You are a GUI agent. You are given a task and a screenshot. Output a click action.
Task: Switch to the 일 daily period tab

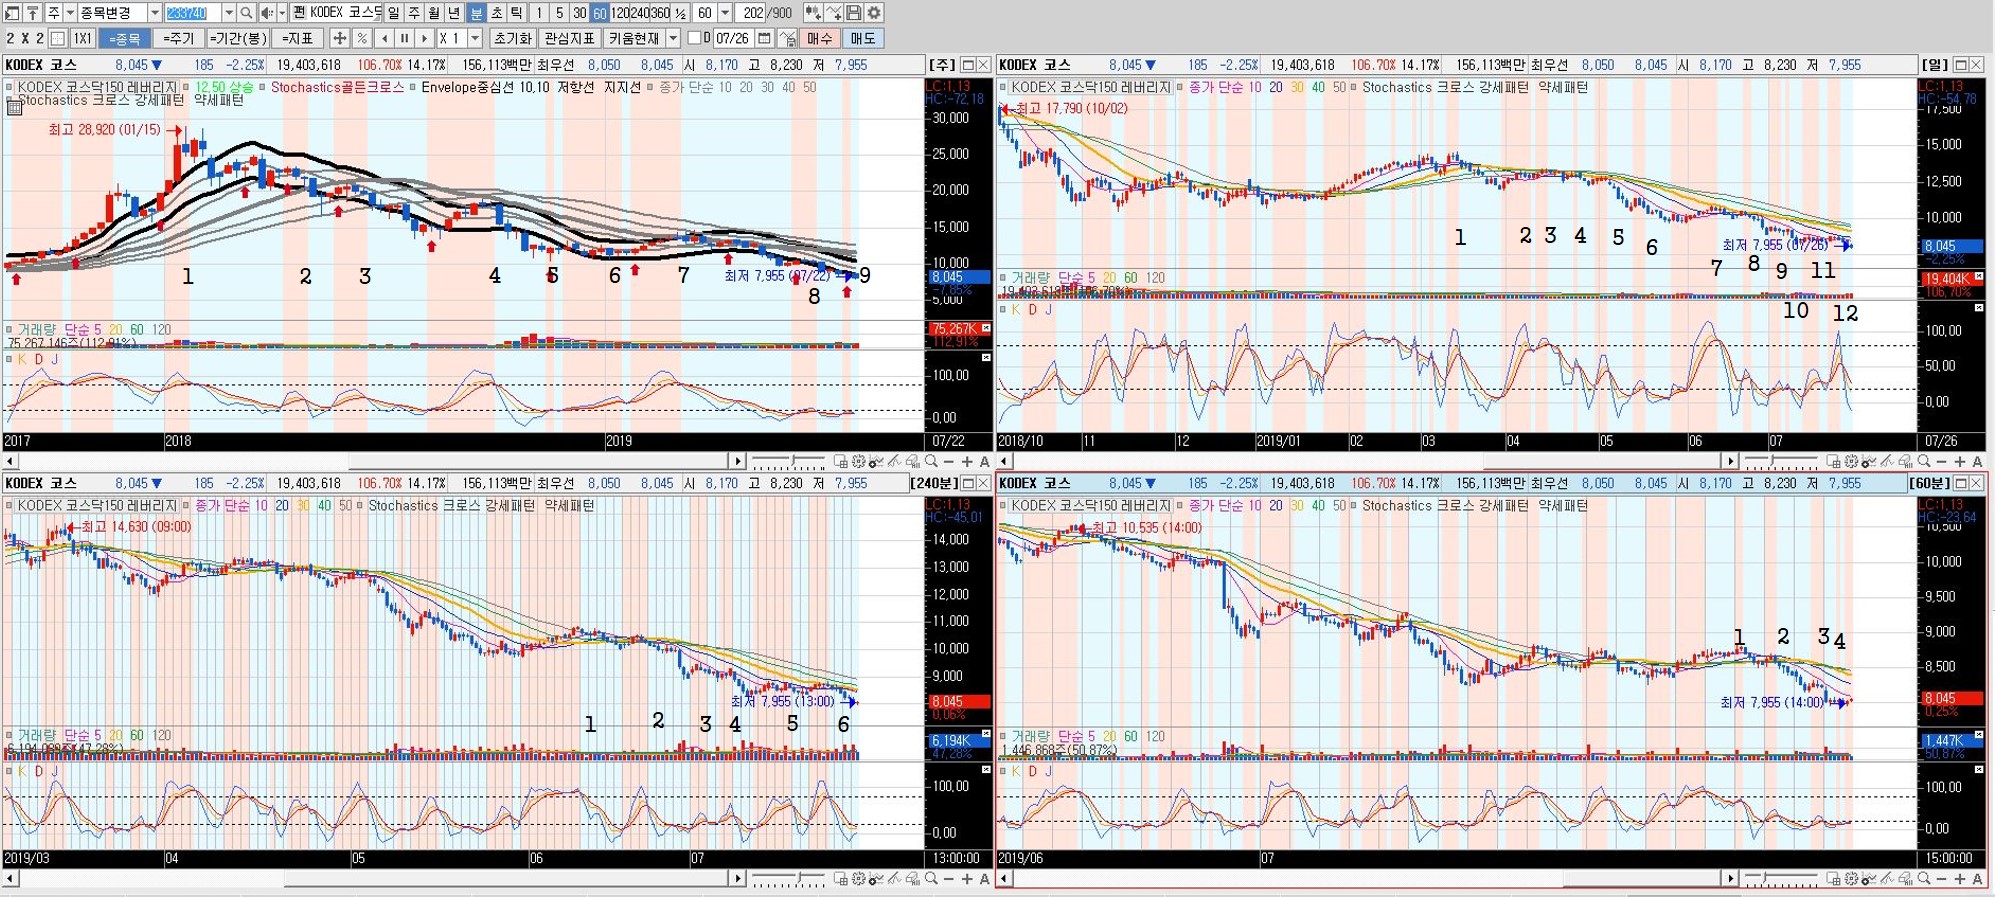click(393, 13)
